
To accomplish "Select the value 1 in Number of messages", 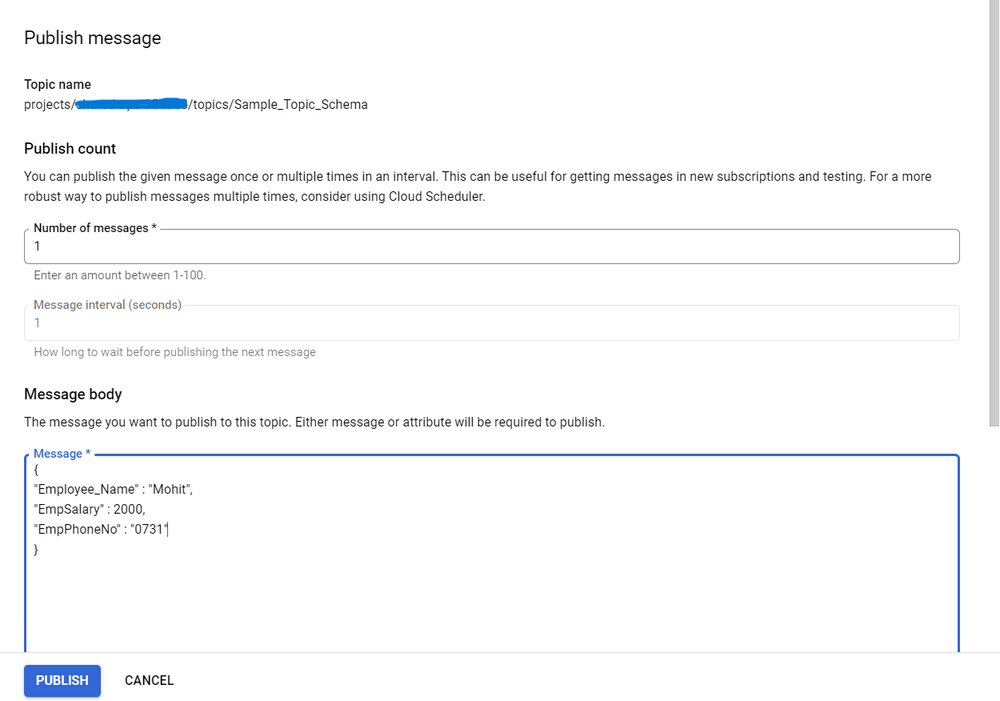I will coord(38,246).
